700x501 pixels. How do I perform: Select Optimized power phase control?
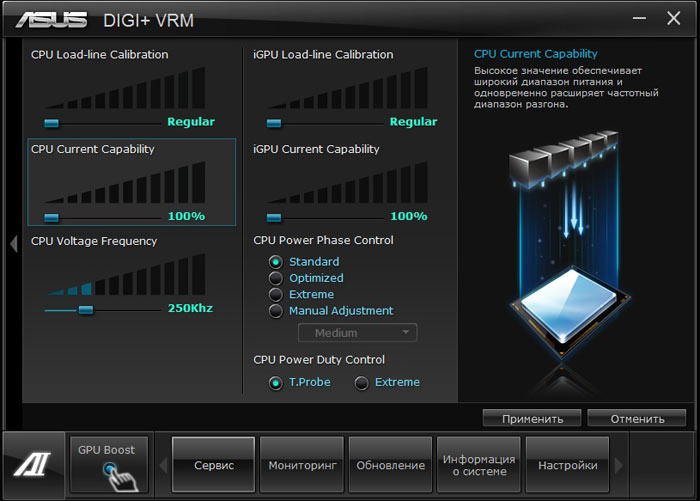[275, 278]
